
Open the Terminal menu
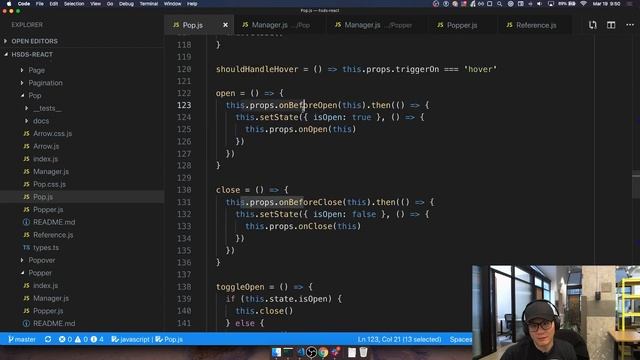click(x=149, y=4)
